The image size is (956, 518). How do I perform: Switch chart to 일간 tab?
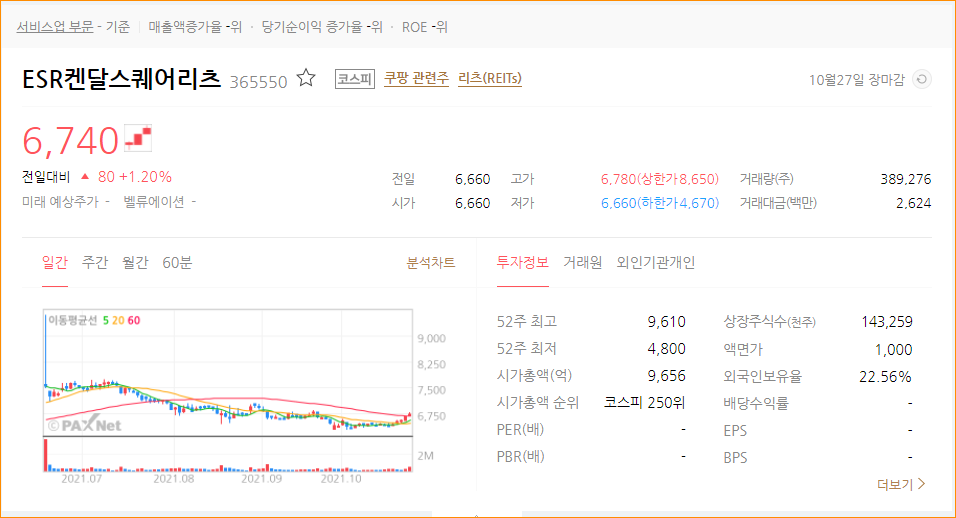tap(54, 263)
